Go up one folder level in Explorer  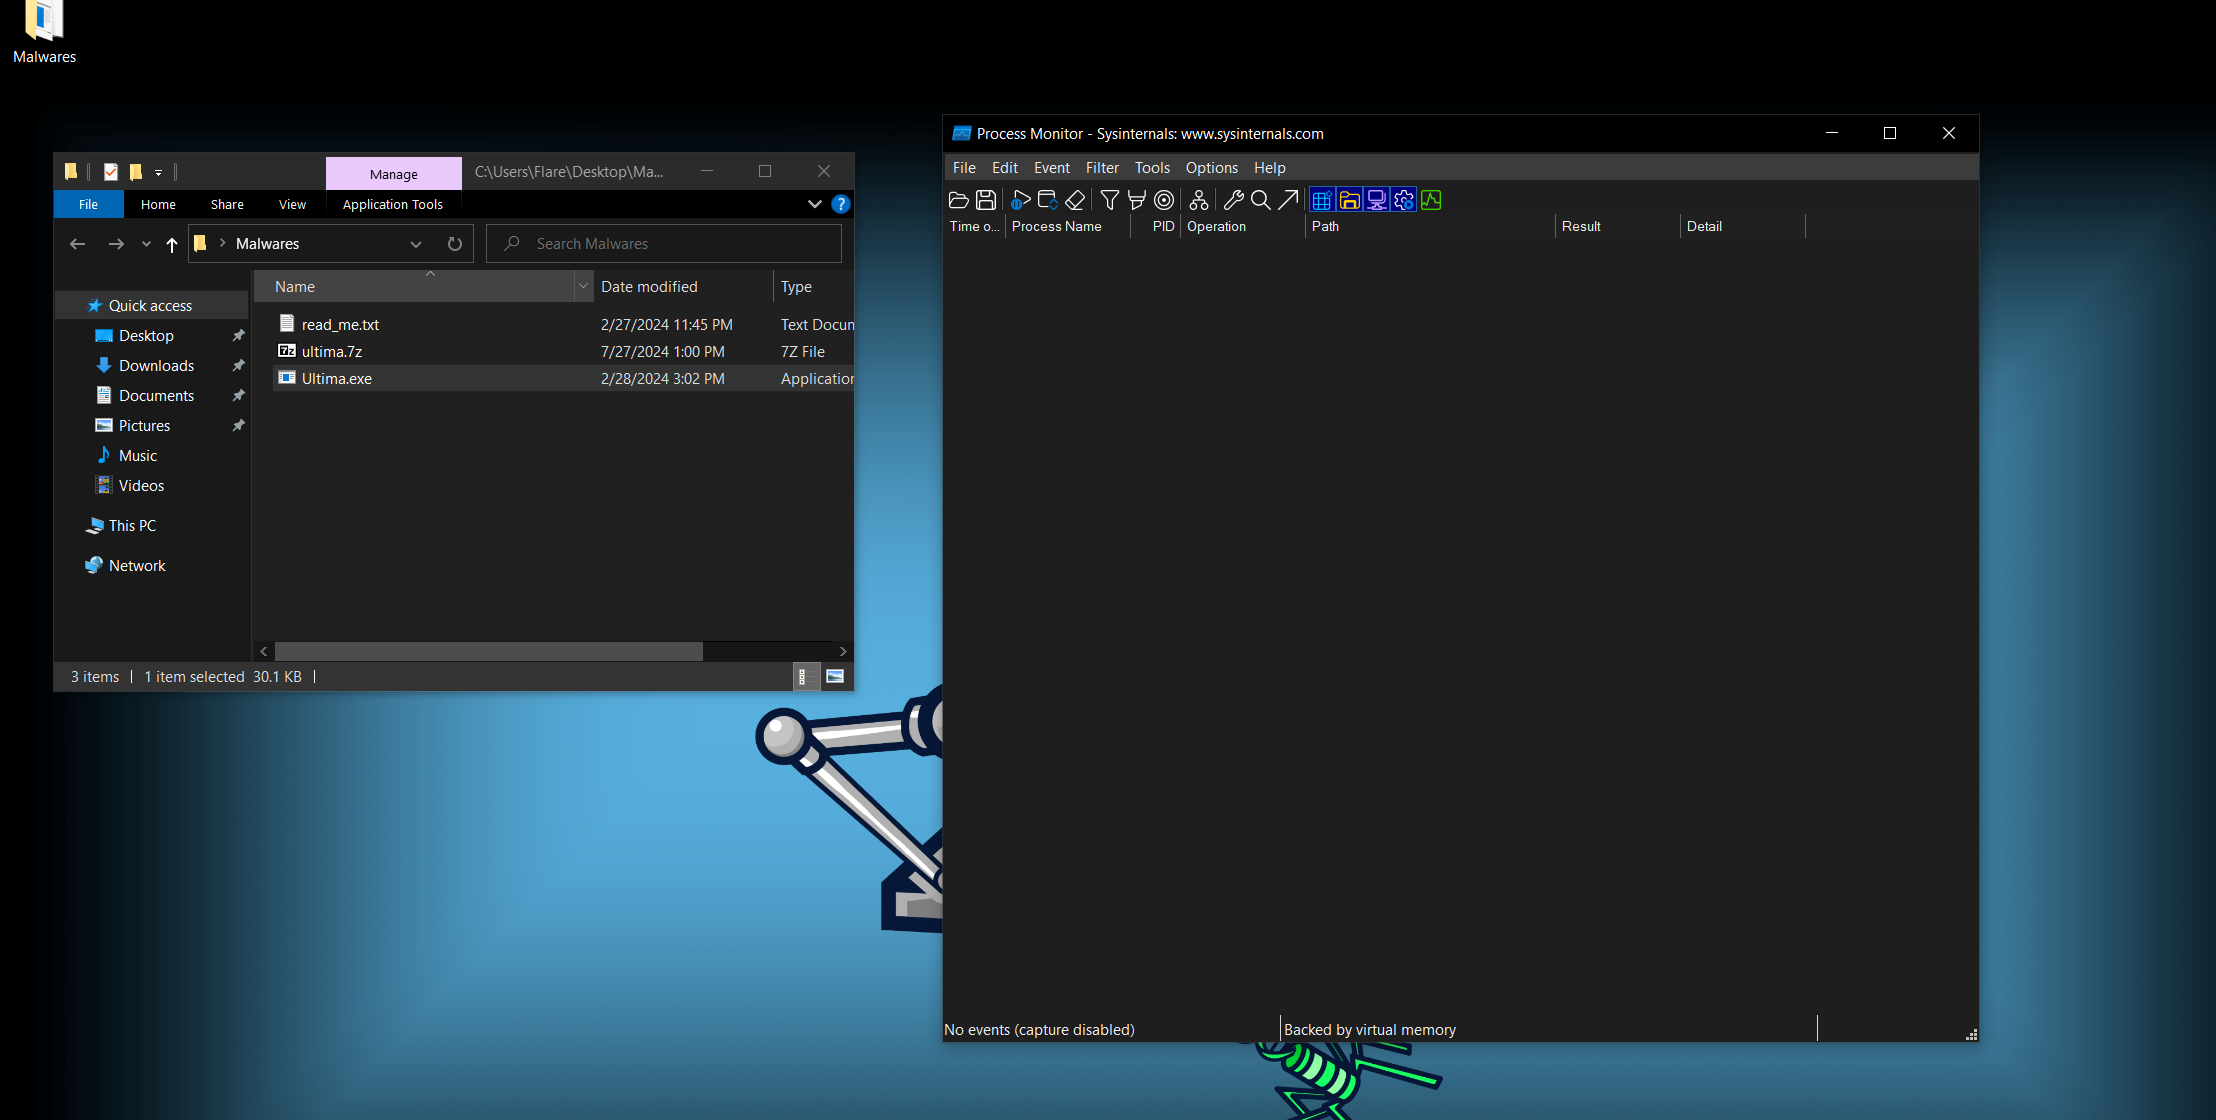click(172, 244)
